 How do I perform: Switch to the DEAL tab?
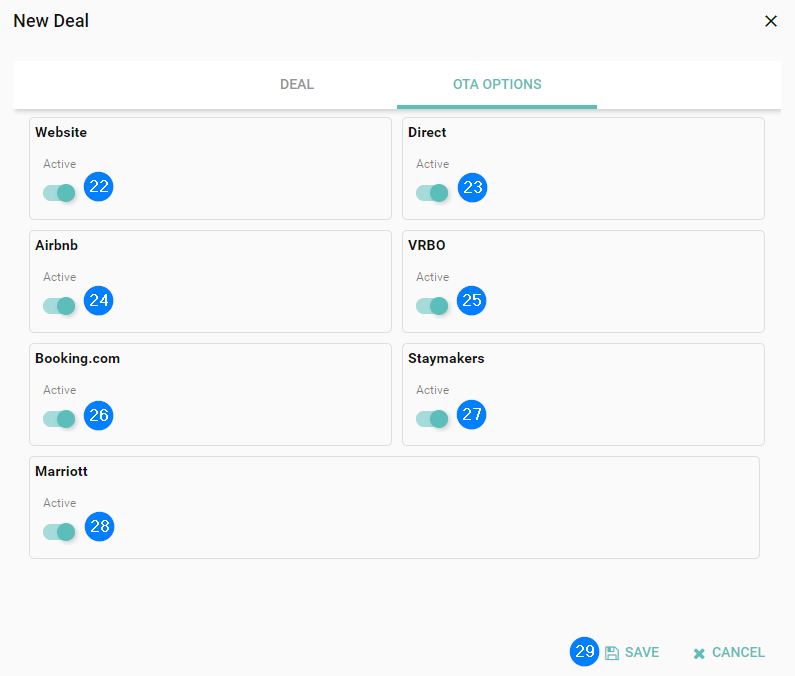[x=297, y=85]
